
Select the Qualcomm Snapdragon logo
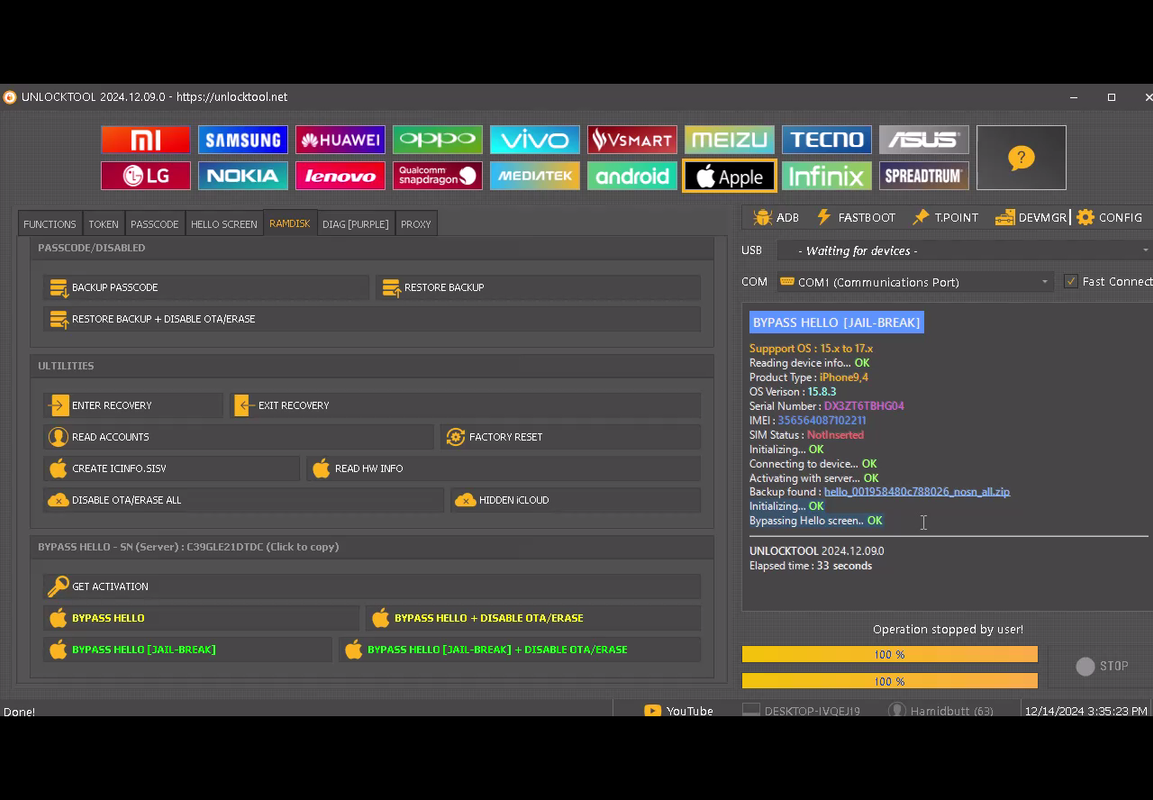pos(438,176)
